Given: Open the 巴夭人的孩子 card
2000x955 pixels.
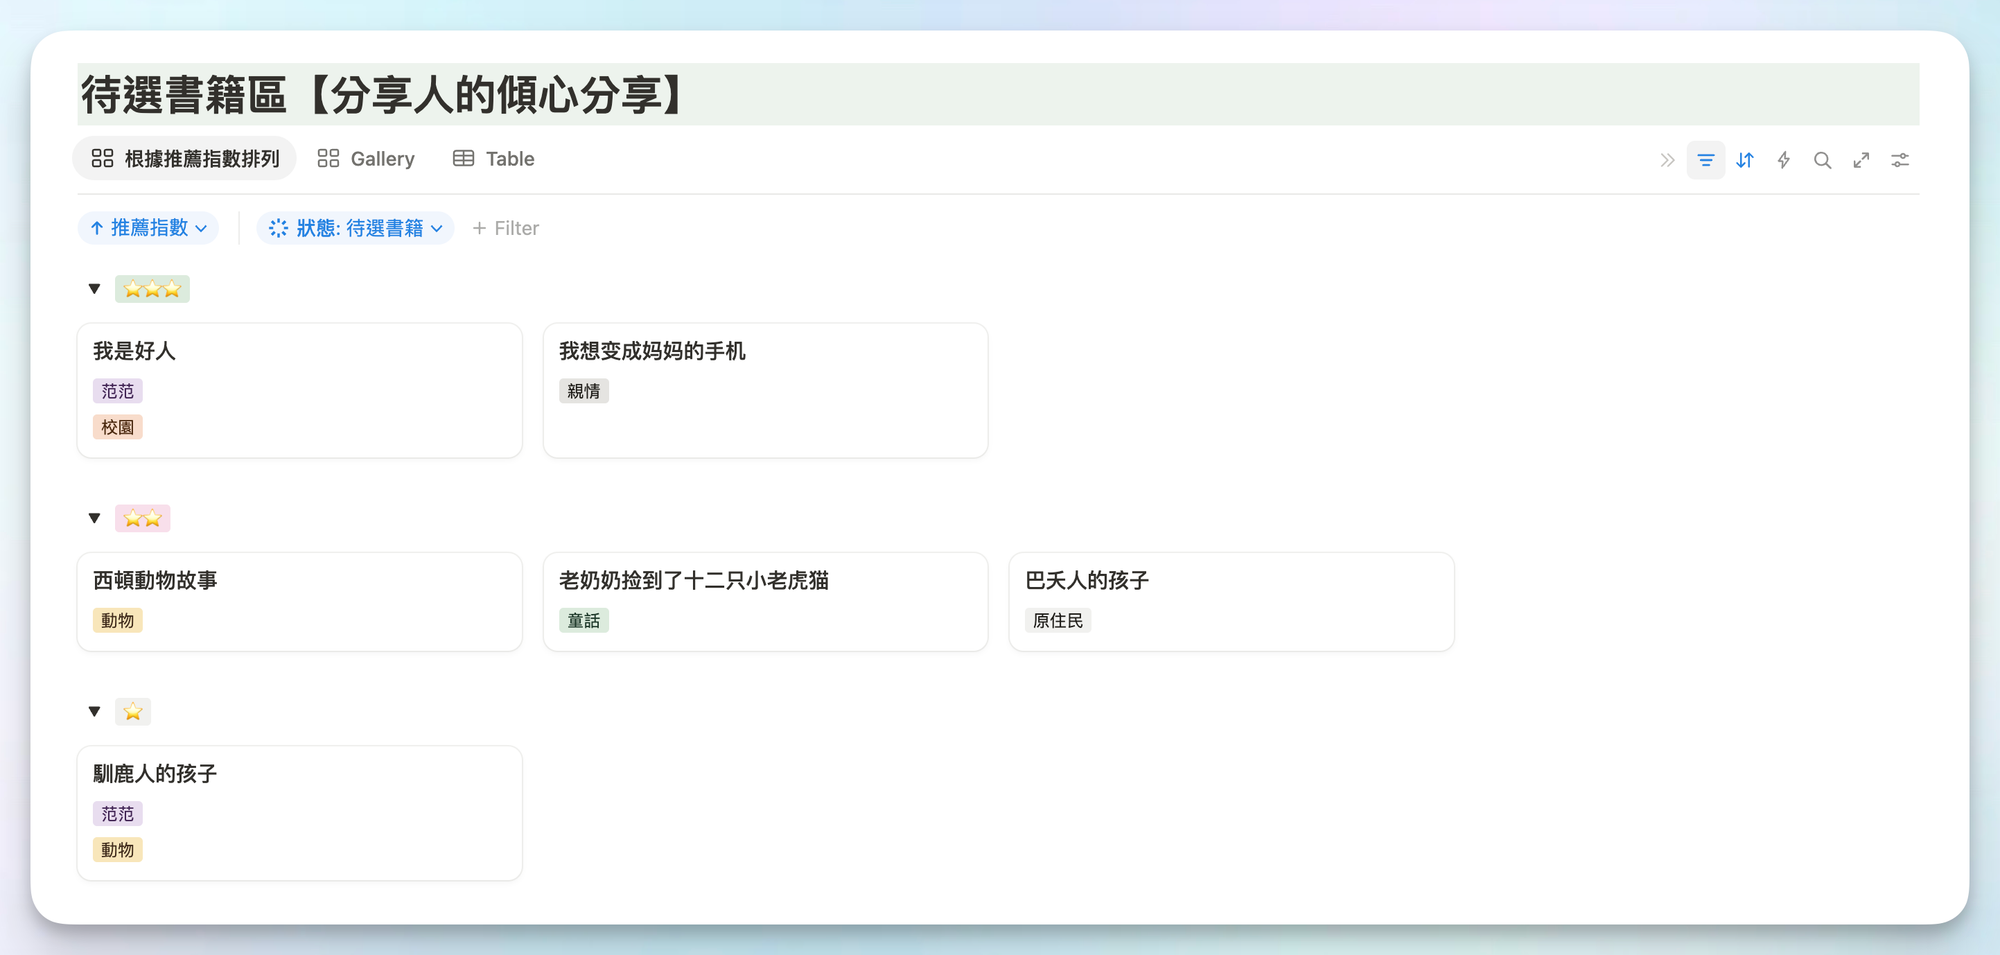Looking at the screenshot, I should (x=1232, y=602).
